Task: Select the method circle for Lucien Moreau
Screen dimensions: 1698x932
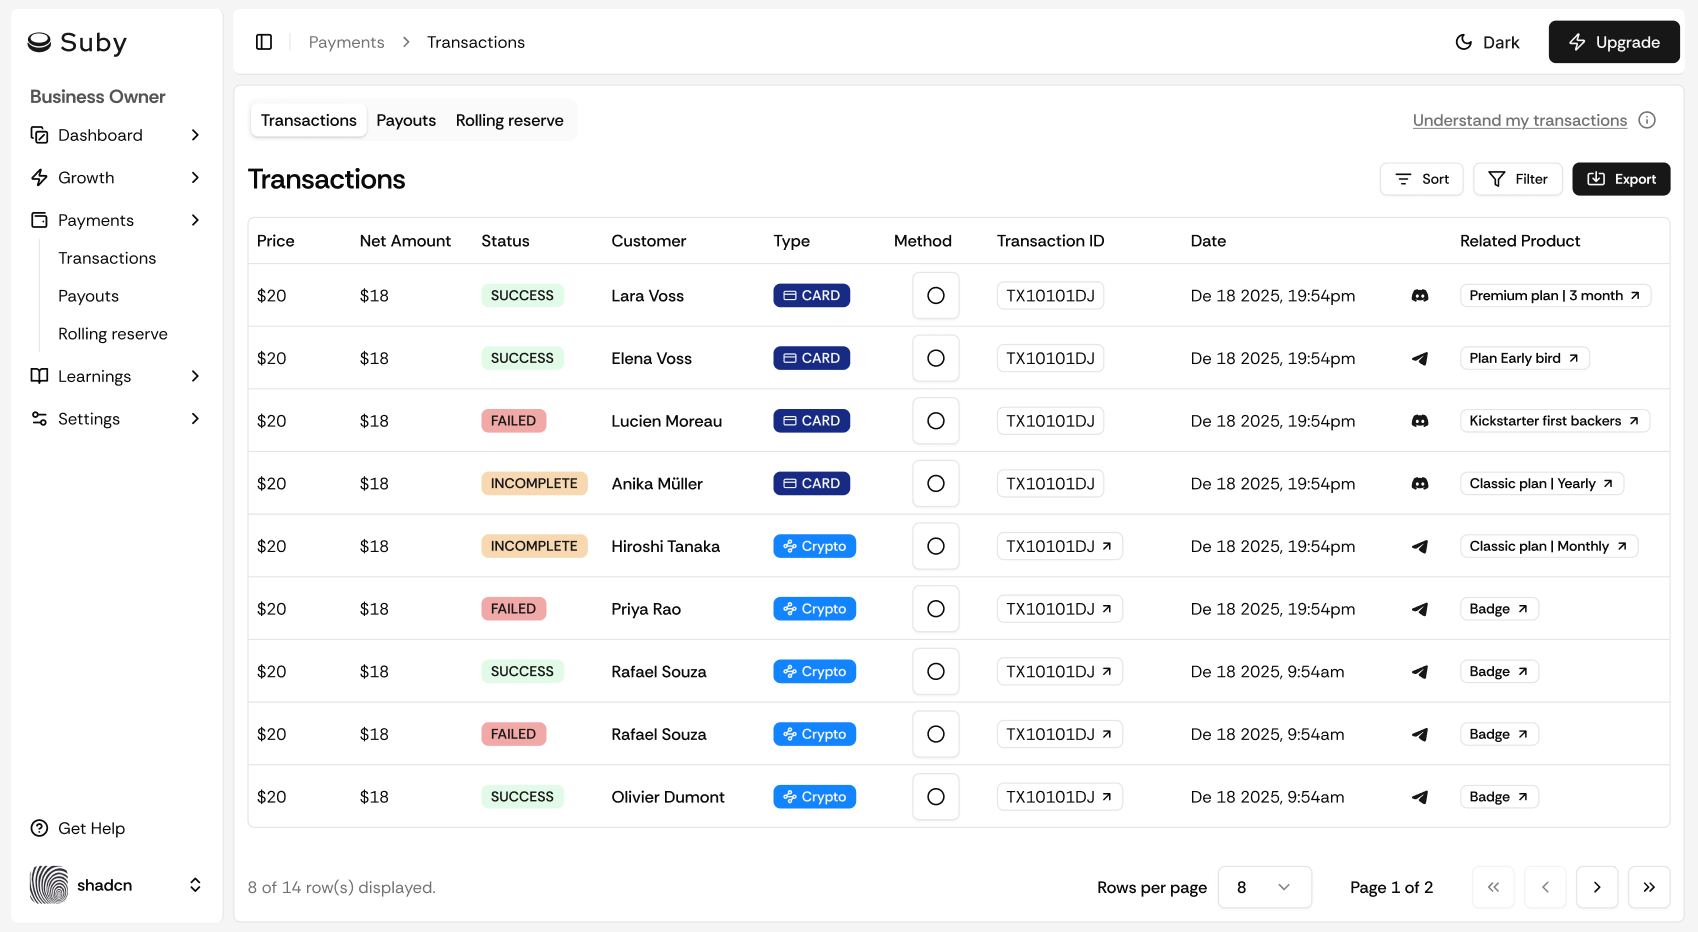Action: 935,421
